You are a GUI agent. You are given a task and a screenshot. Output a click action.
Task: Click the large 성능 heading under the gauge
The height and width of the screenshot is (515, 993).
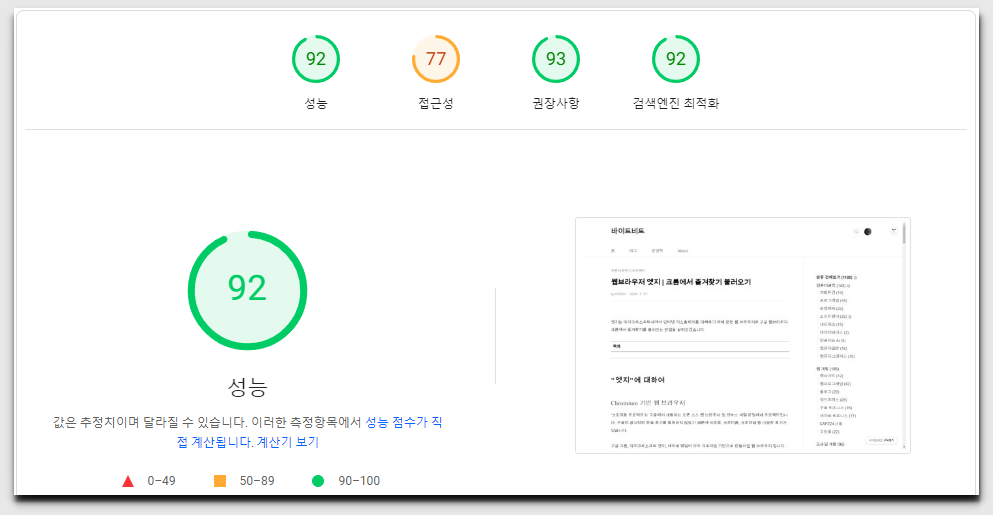248,386
